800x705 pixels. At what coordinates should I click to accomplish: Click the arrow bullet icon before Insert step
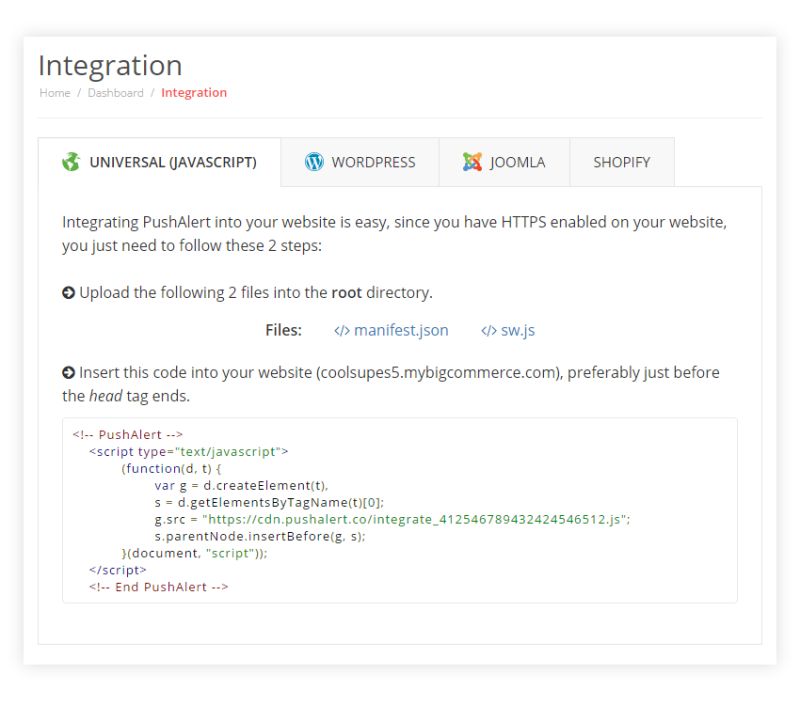(68, 373)
